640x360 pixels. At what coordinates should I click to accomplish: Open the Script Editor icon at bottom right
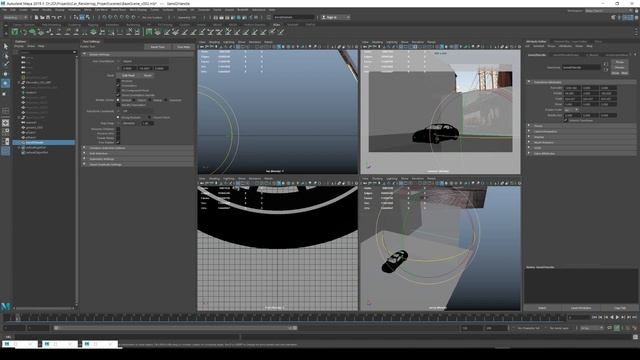pyautogui.click(x=635, y=337)
